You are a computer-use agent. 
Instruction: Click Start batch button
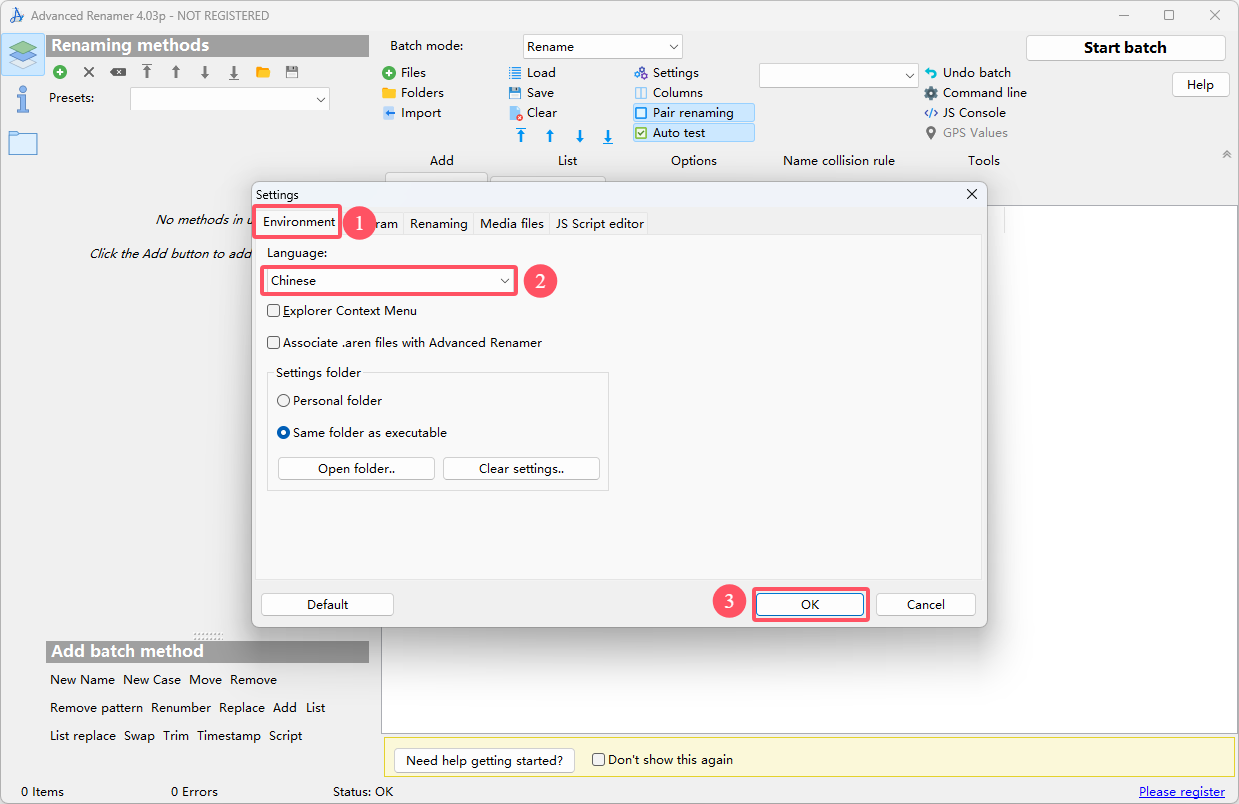(1125, 48)
